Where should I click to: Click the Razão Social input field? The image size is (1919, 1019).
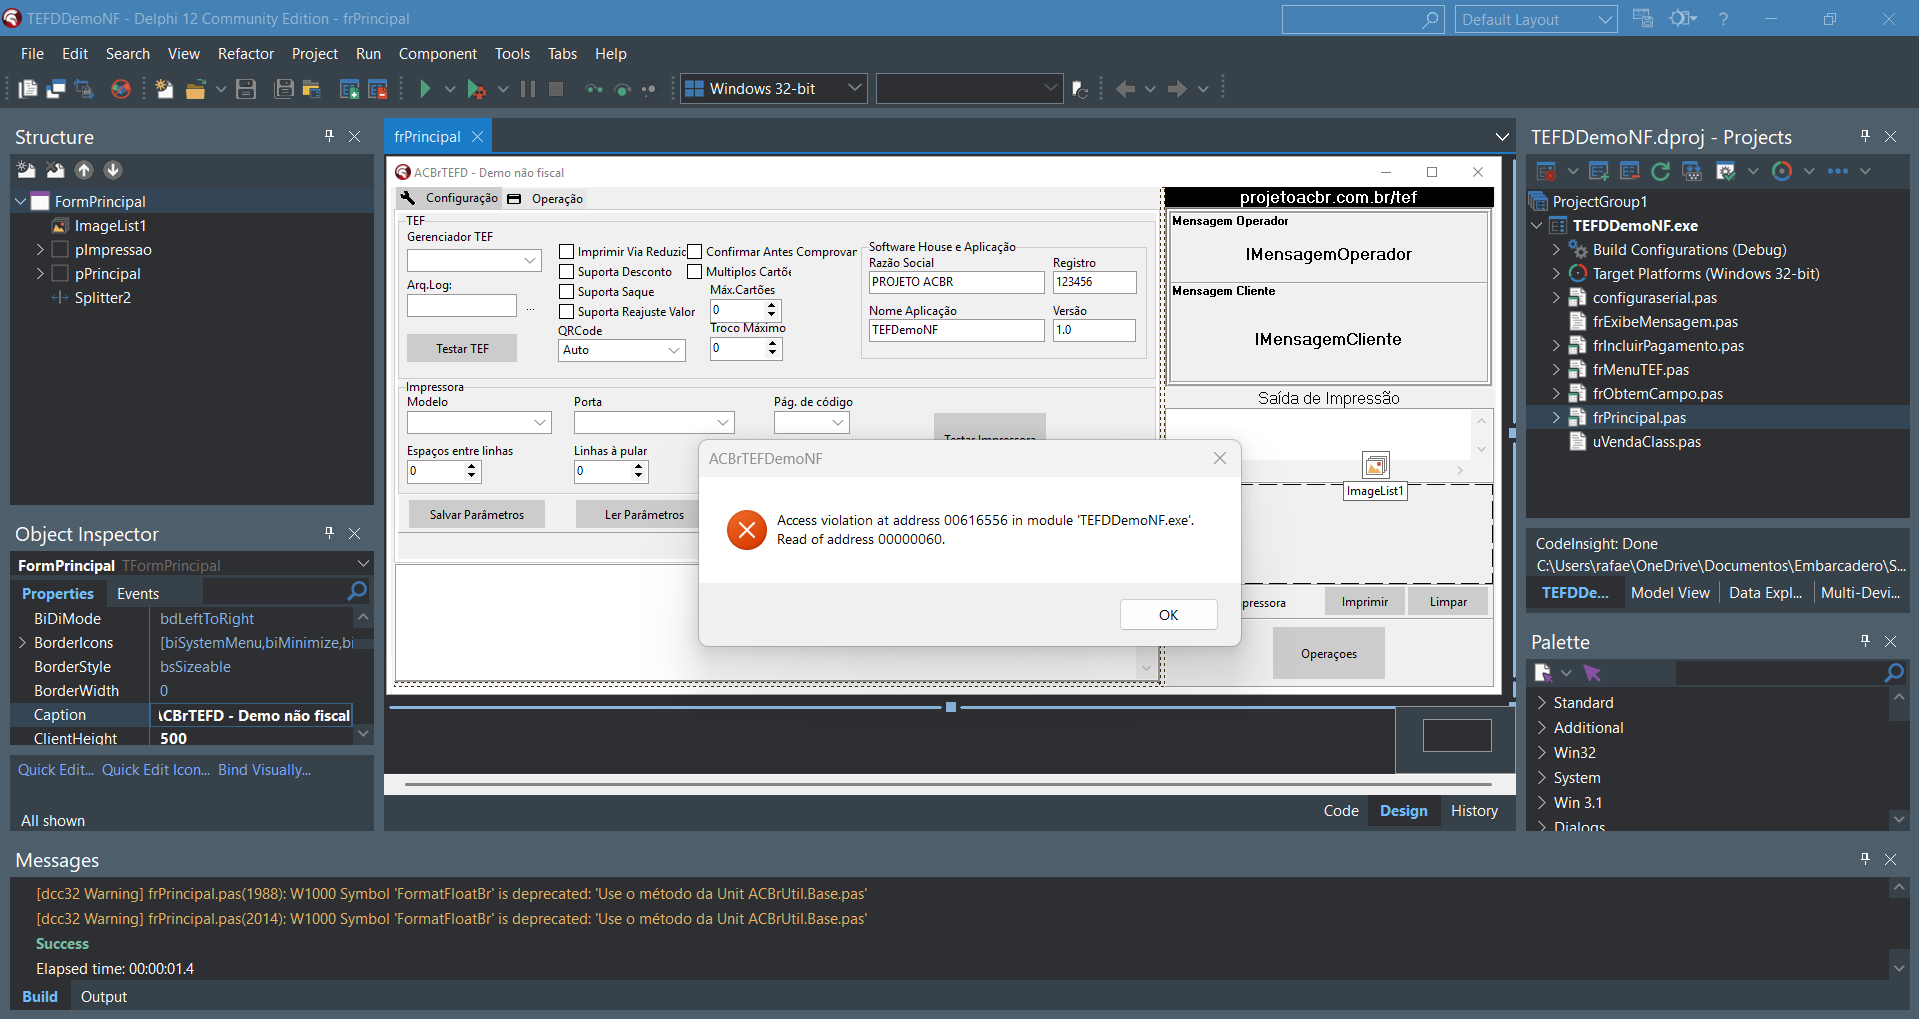[956, 282]
